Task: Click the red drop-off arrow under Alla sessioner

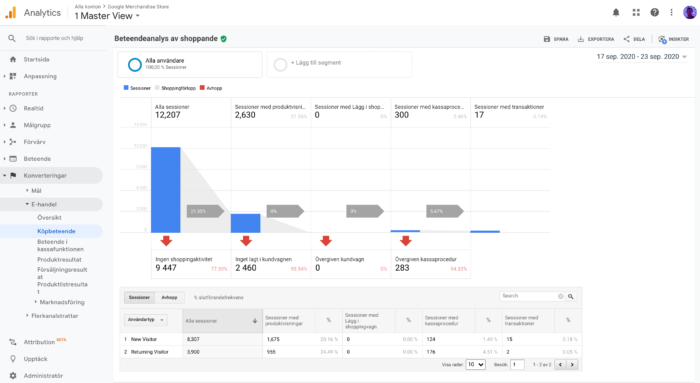Action: pyautogui.click(x=166, y=241)
